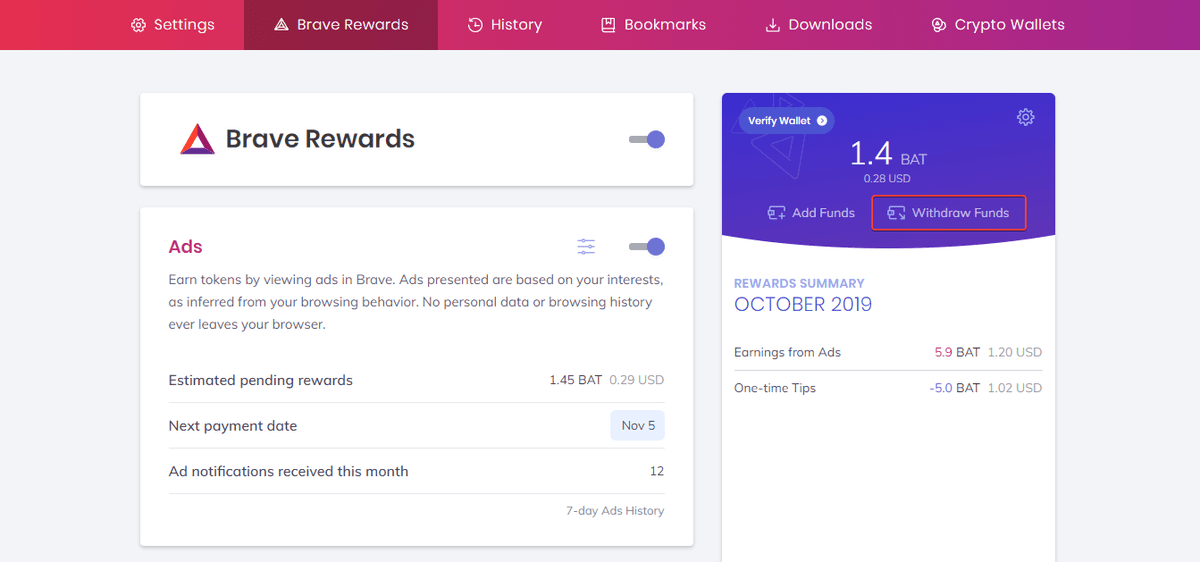Screen dimensions: 1200x562
Task: Switch to the Brave Rewards tab
Action: point(341,25)
